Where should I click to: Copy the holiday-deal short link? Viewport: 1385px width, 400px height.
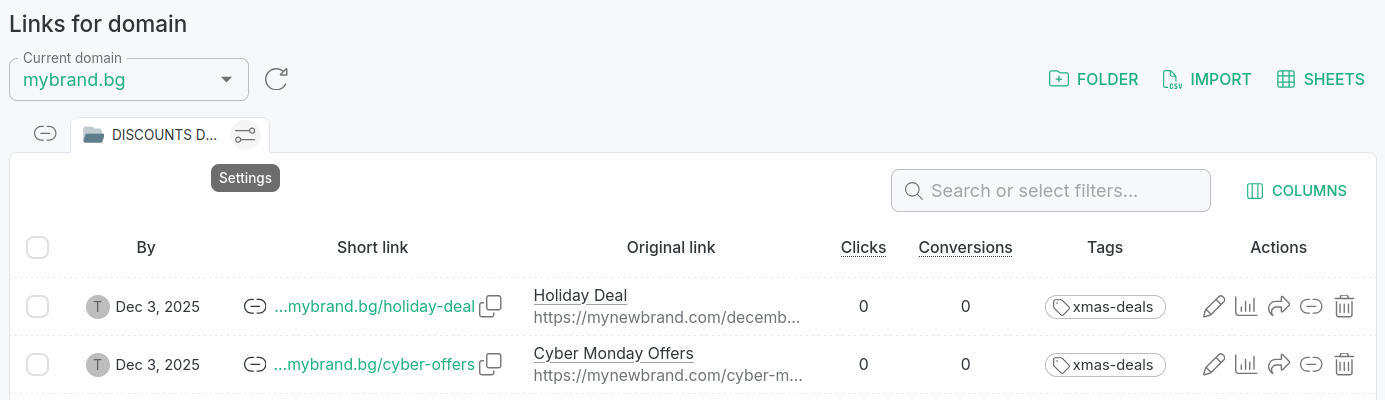coord(490,307)
